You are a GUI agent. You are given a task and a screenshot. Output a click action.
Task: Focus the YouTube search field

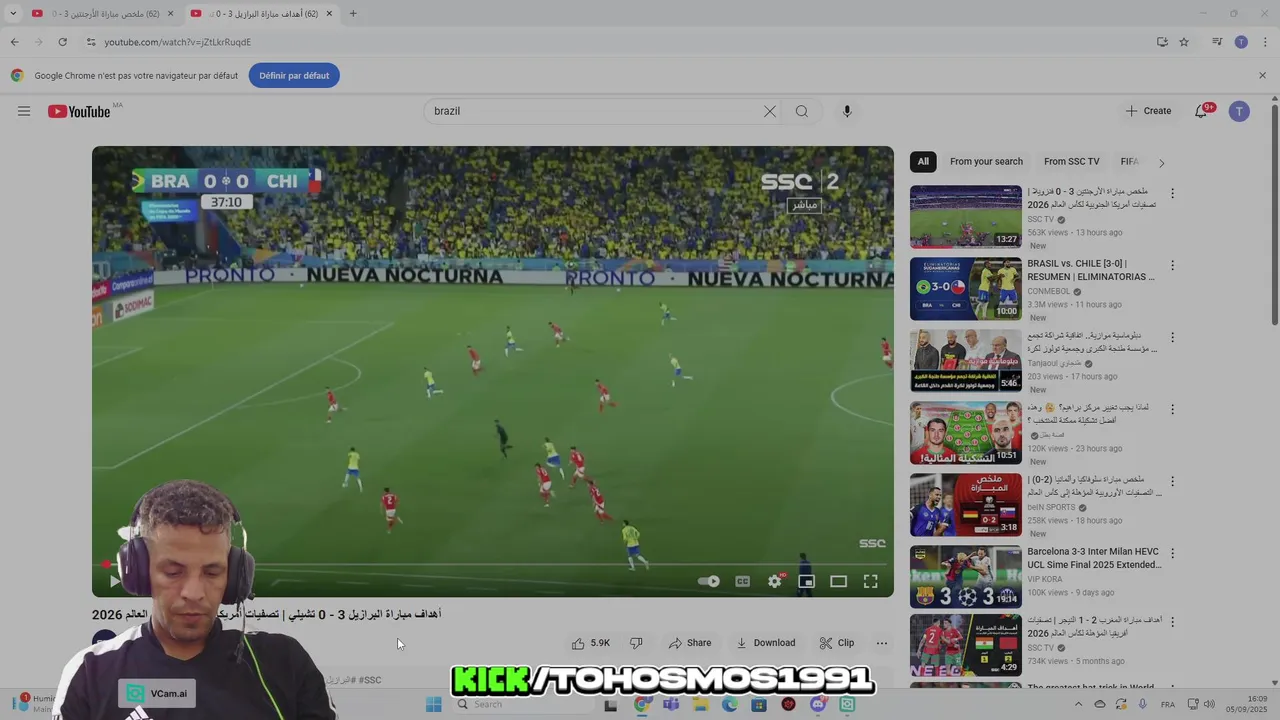pyautogui.click(x=595, y=111)
